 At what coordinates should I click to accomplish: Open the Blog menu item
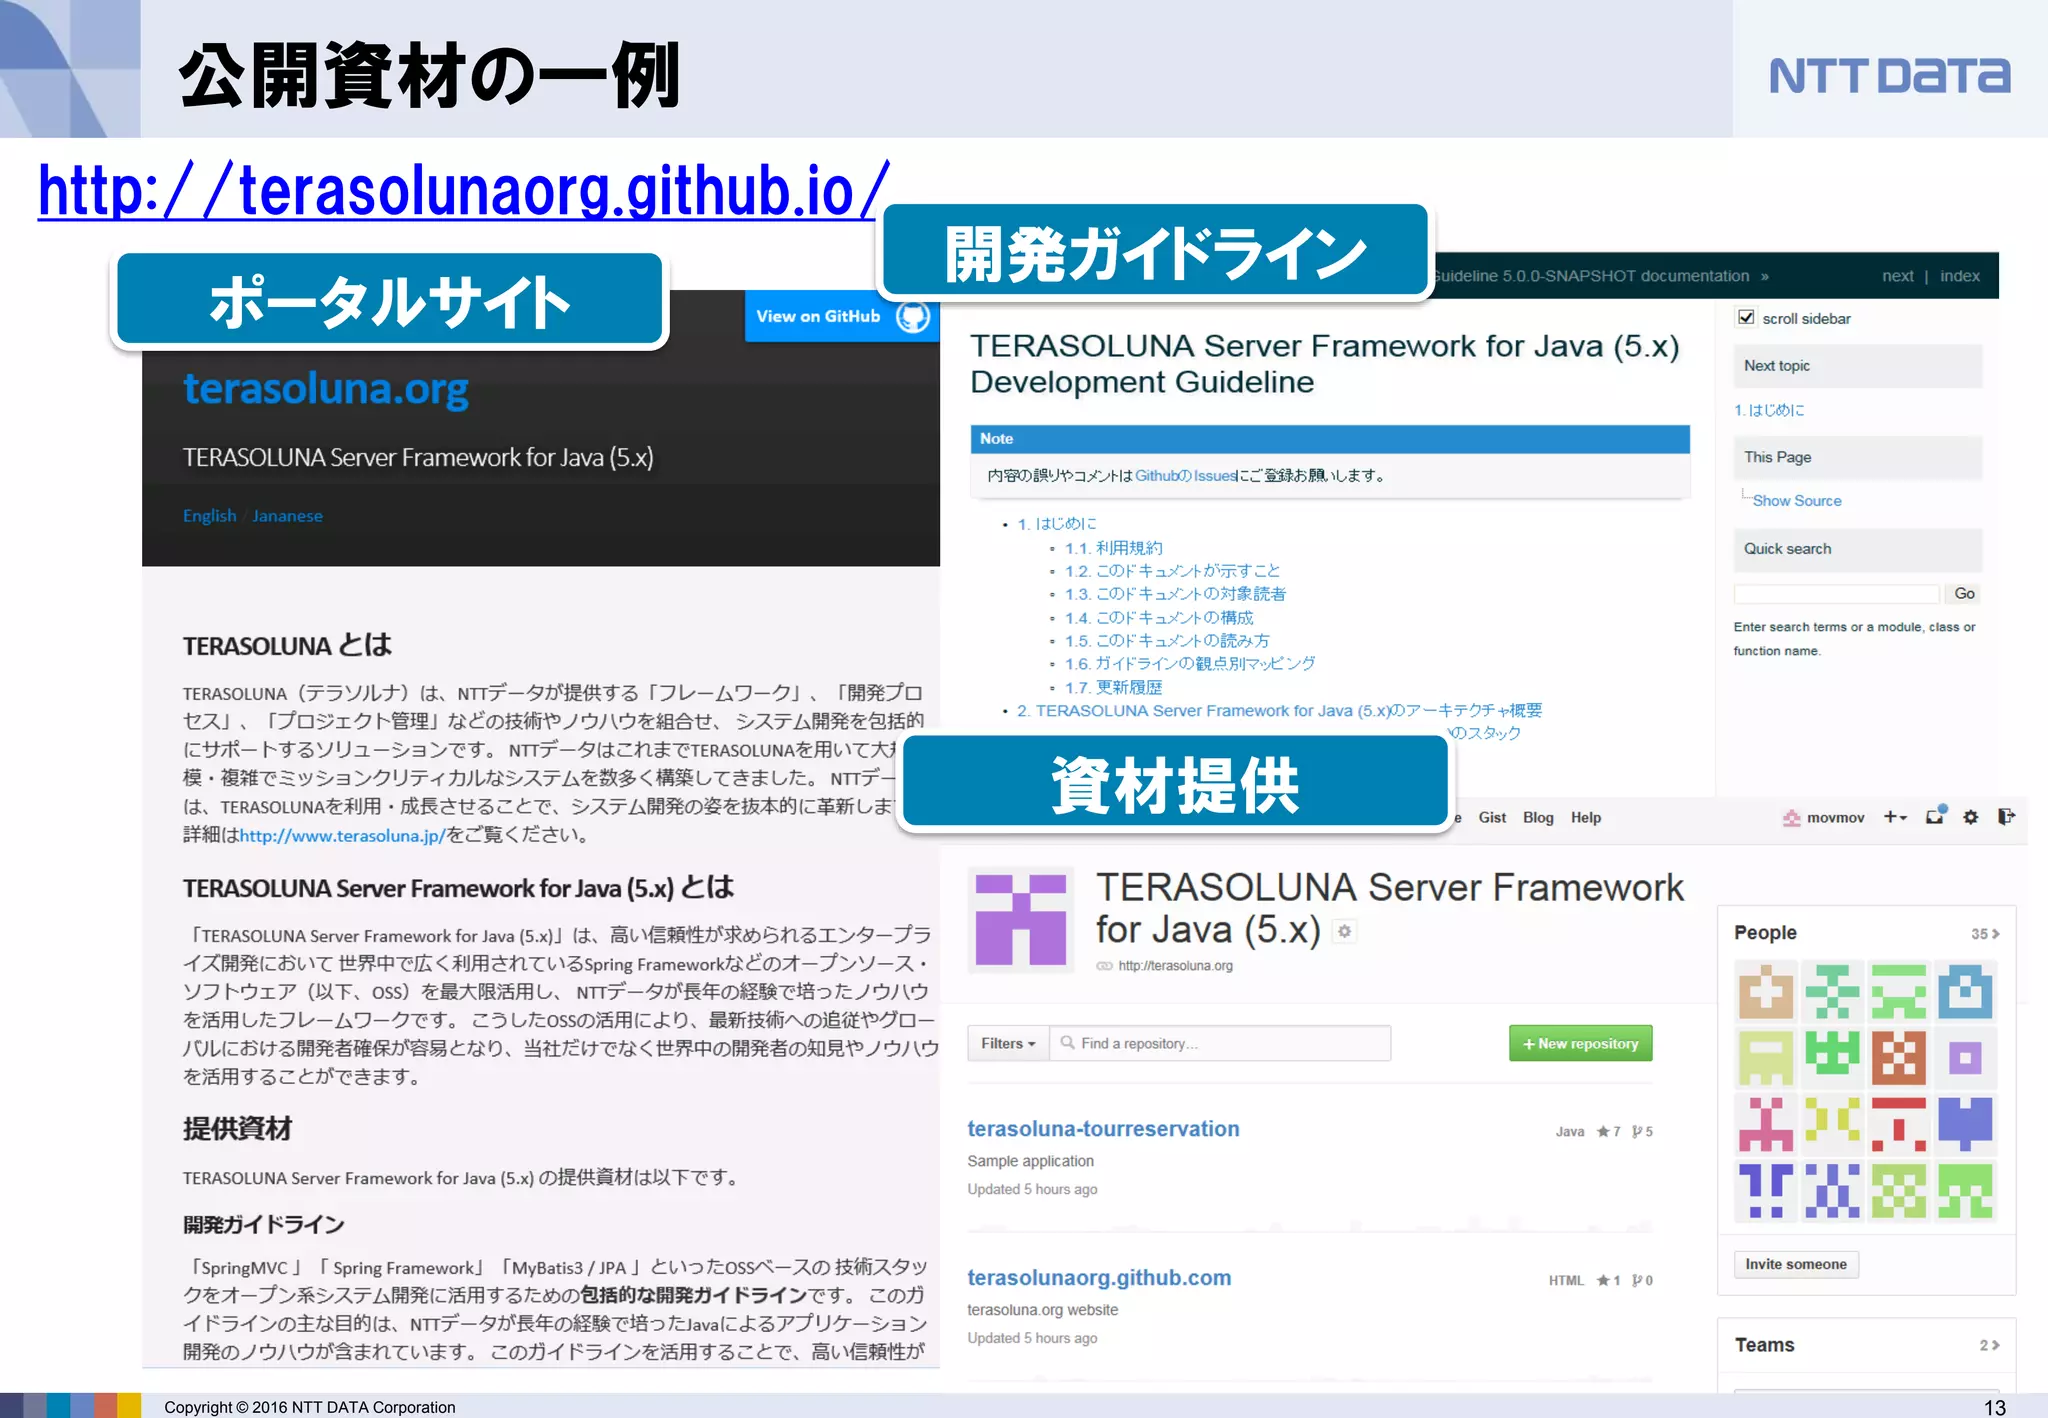click(1538, 818)
